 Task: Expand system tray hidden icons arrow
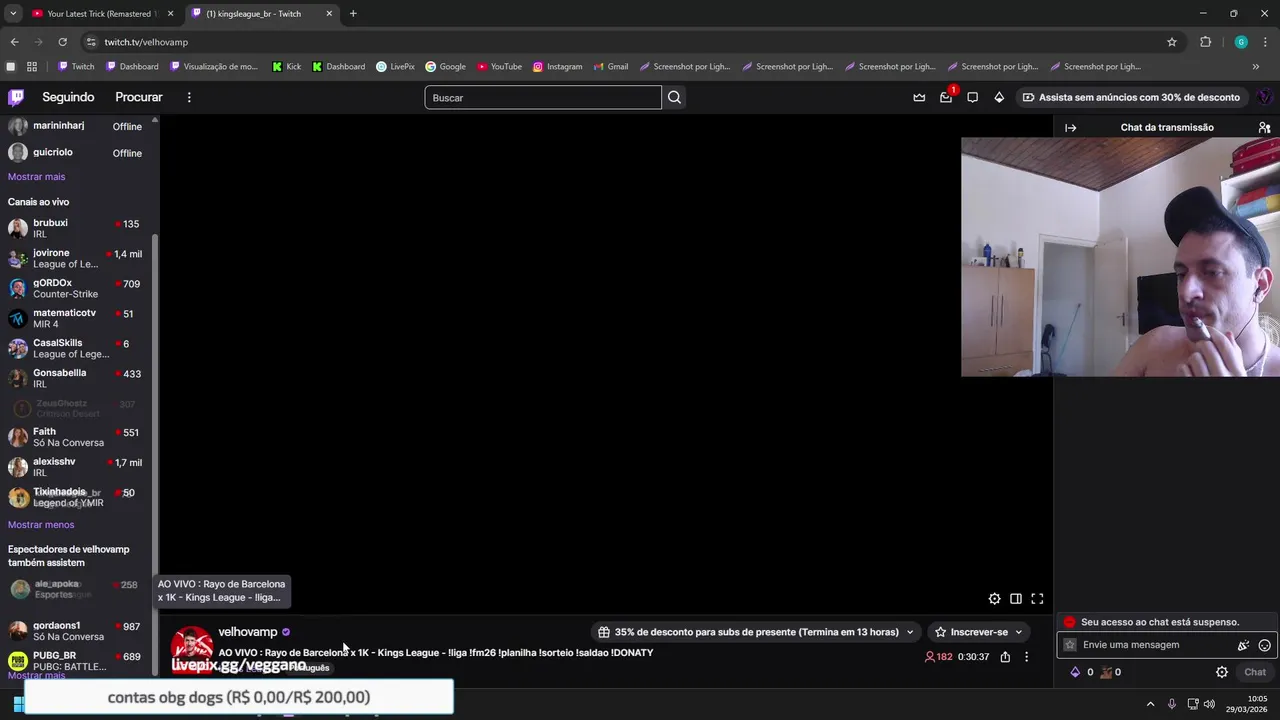pos(1150,704)
